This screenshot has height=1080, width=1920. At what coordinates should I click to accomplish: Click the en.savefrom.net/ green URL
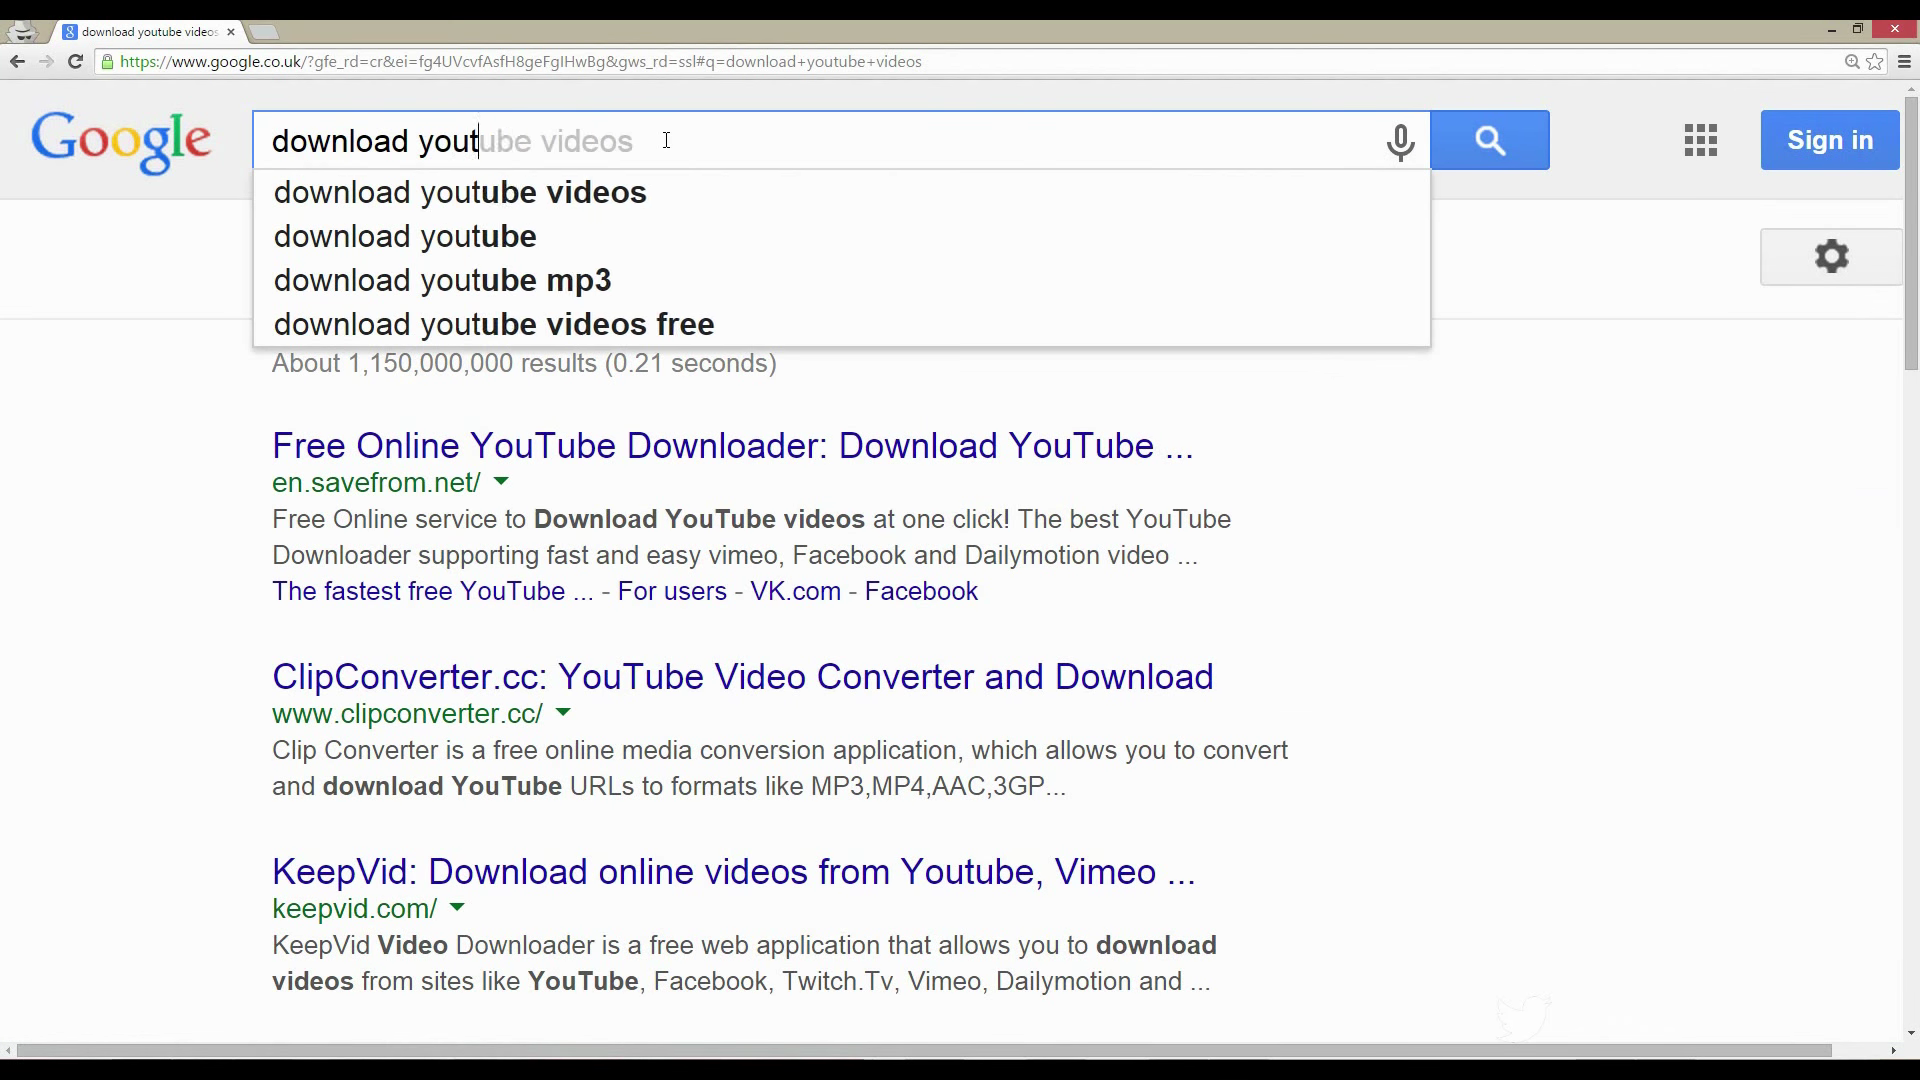376,483
